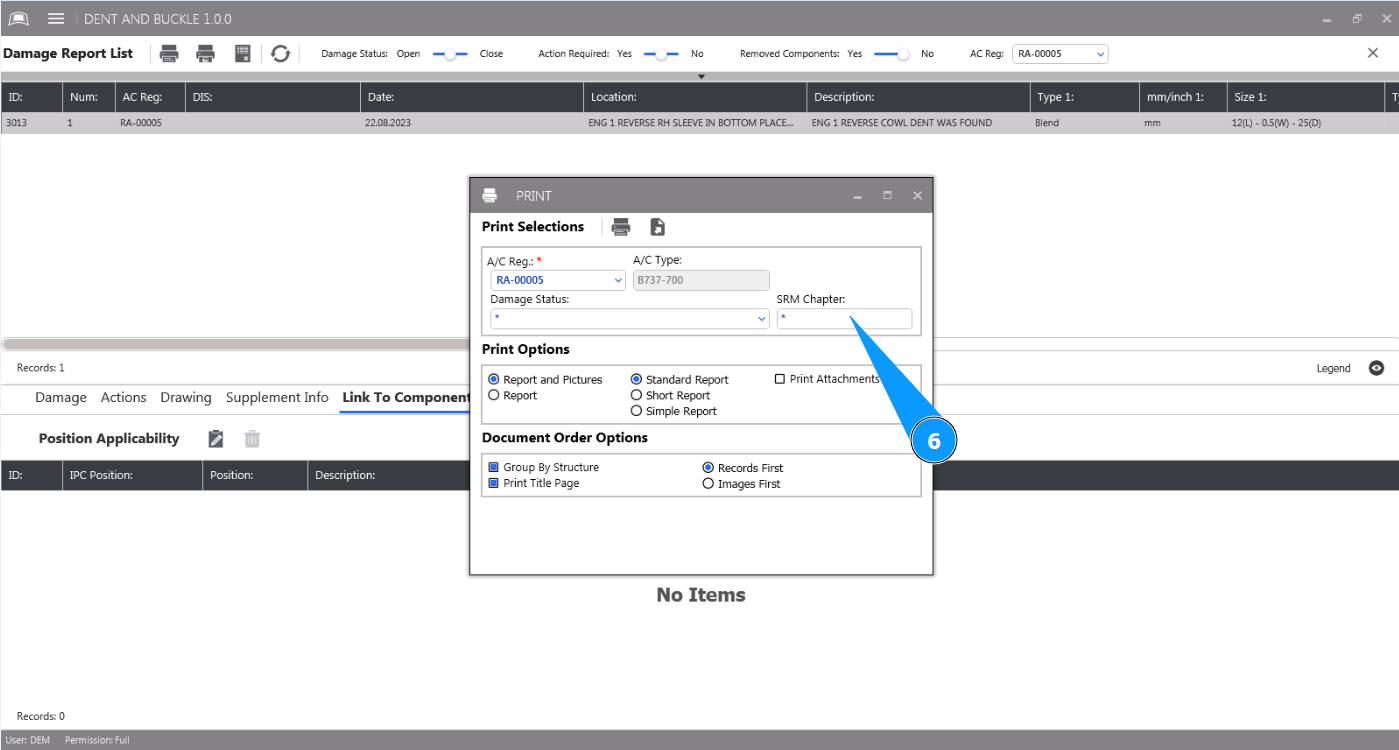The image size is (1399, 750).
Task: Click the SRM Chapter input field
Action: 844,318
